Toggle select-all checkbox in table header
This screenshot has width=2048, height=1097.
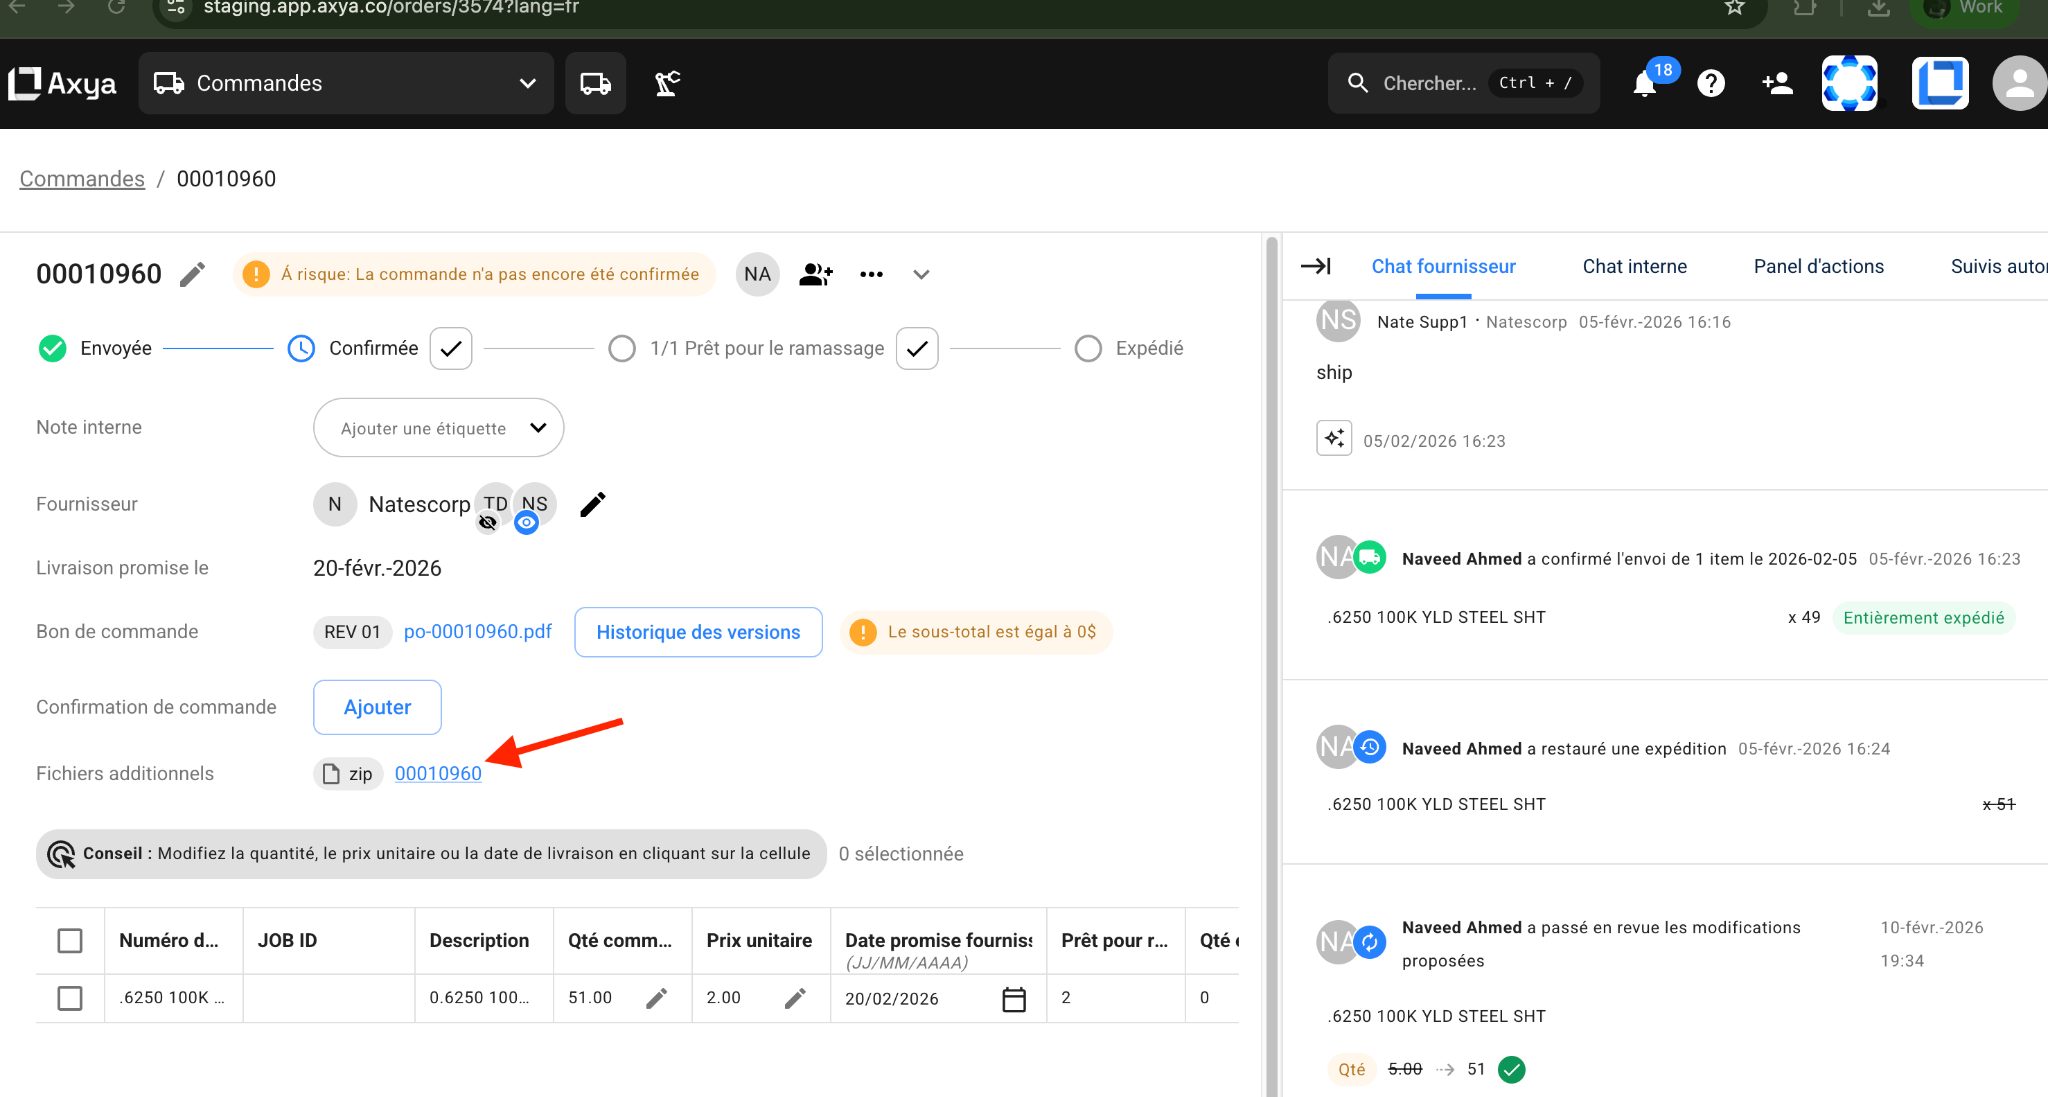(x=70, y=941)
